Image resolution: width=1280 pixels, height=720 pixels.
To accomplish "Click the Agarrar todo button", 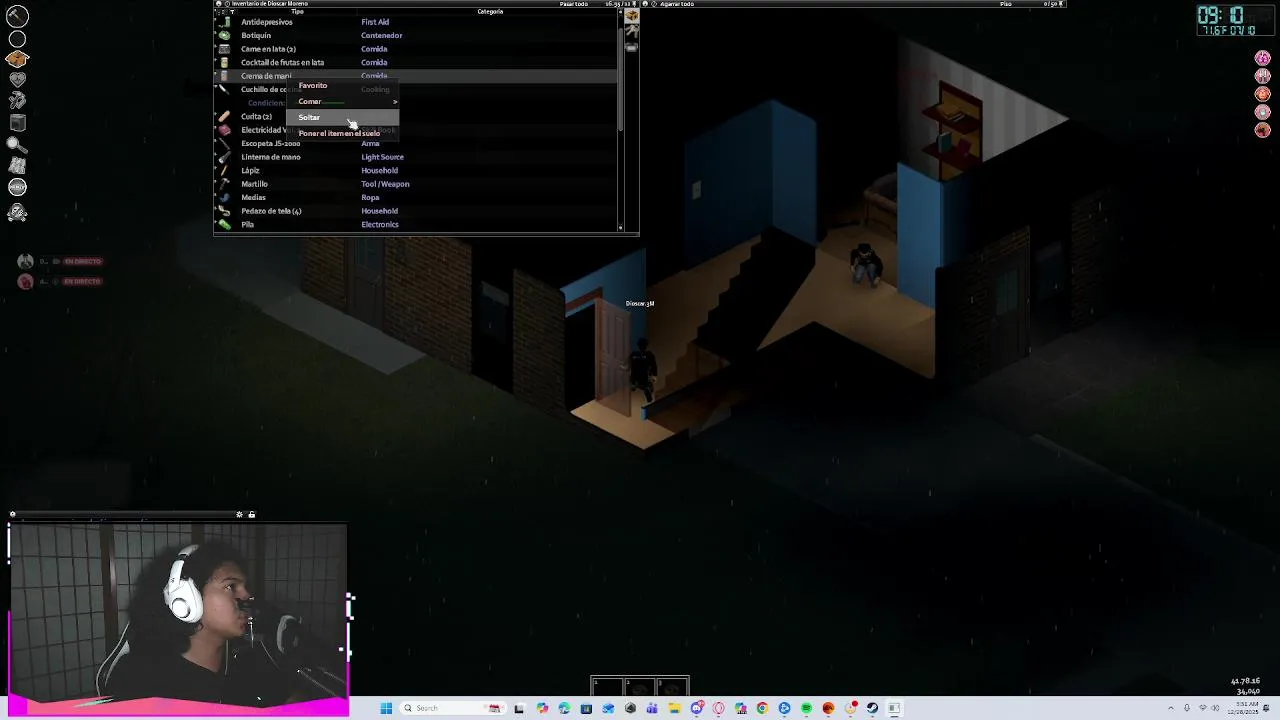I will pos(675,4).
